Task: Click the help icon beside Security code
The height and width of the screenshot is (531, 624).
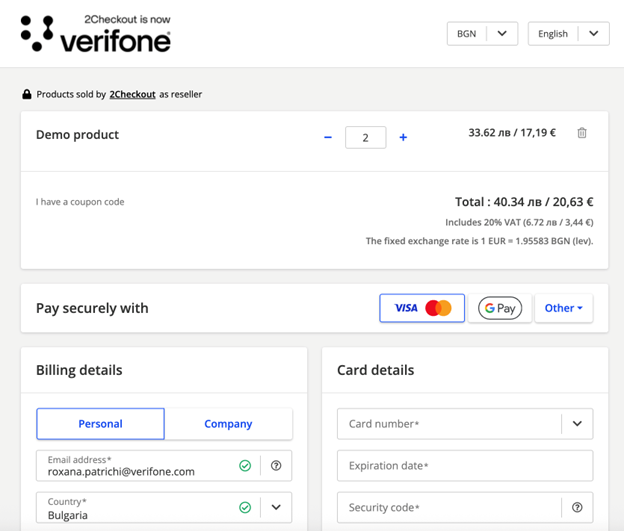Action: pyautogui.click(x=577, y=507)
